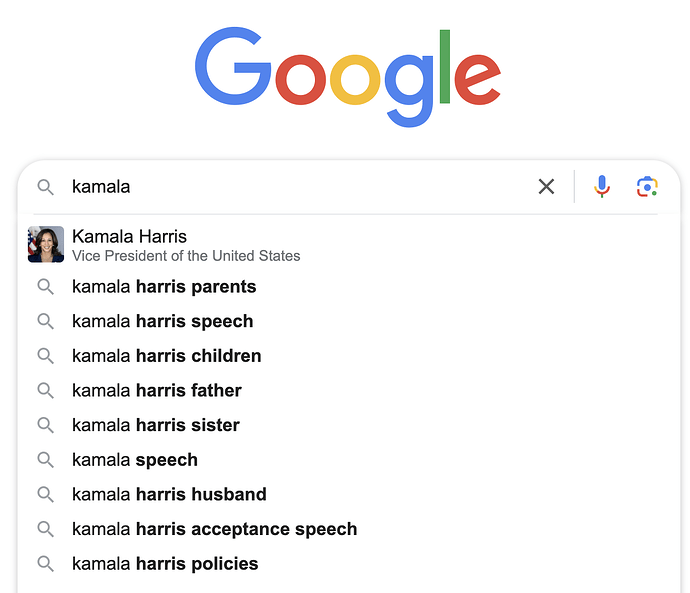Select the Kamala Harris Vice President suggestion

pos(349,245)
